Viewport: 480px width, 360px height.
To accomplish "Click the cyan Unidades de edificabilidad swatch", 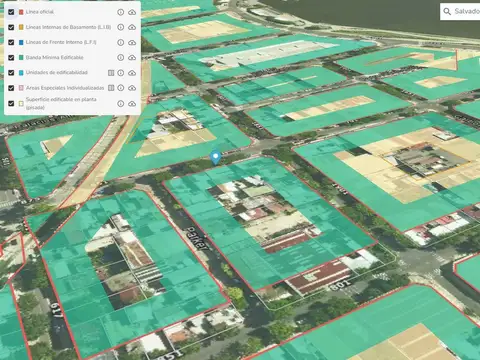I will click(x=21, y=73).
